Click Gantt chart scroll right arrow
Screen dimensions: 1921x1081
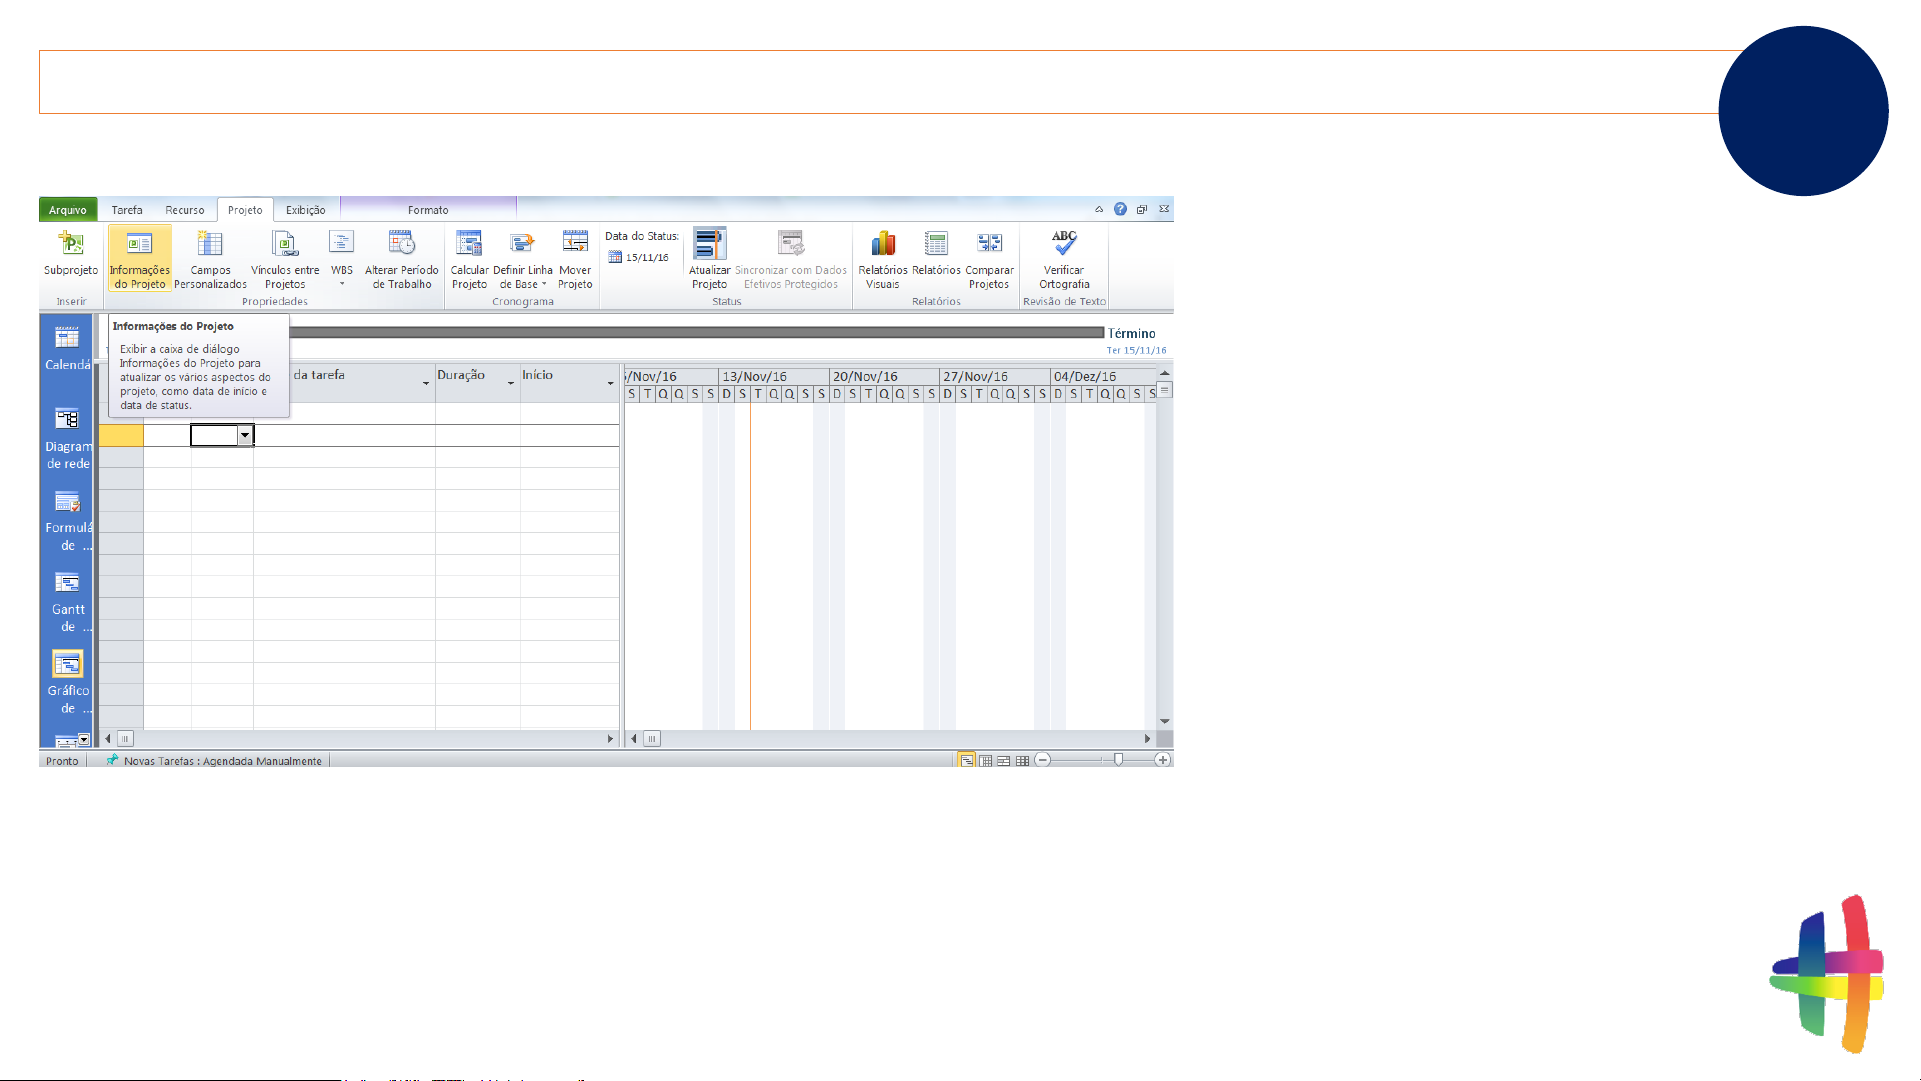click(x=1148, y=739)
